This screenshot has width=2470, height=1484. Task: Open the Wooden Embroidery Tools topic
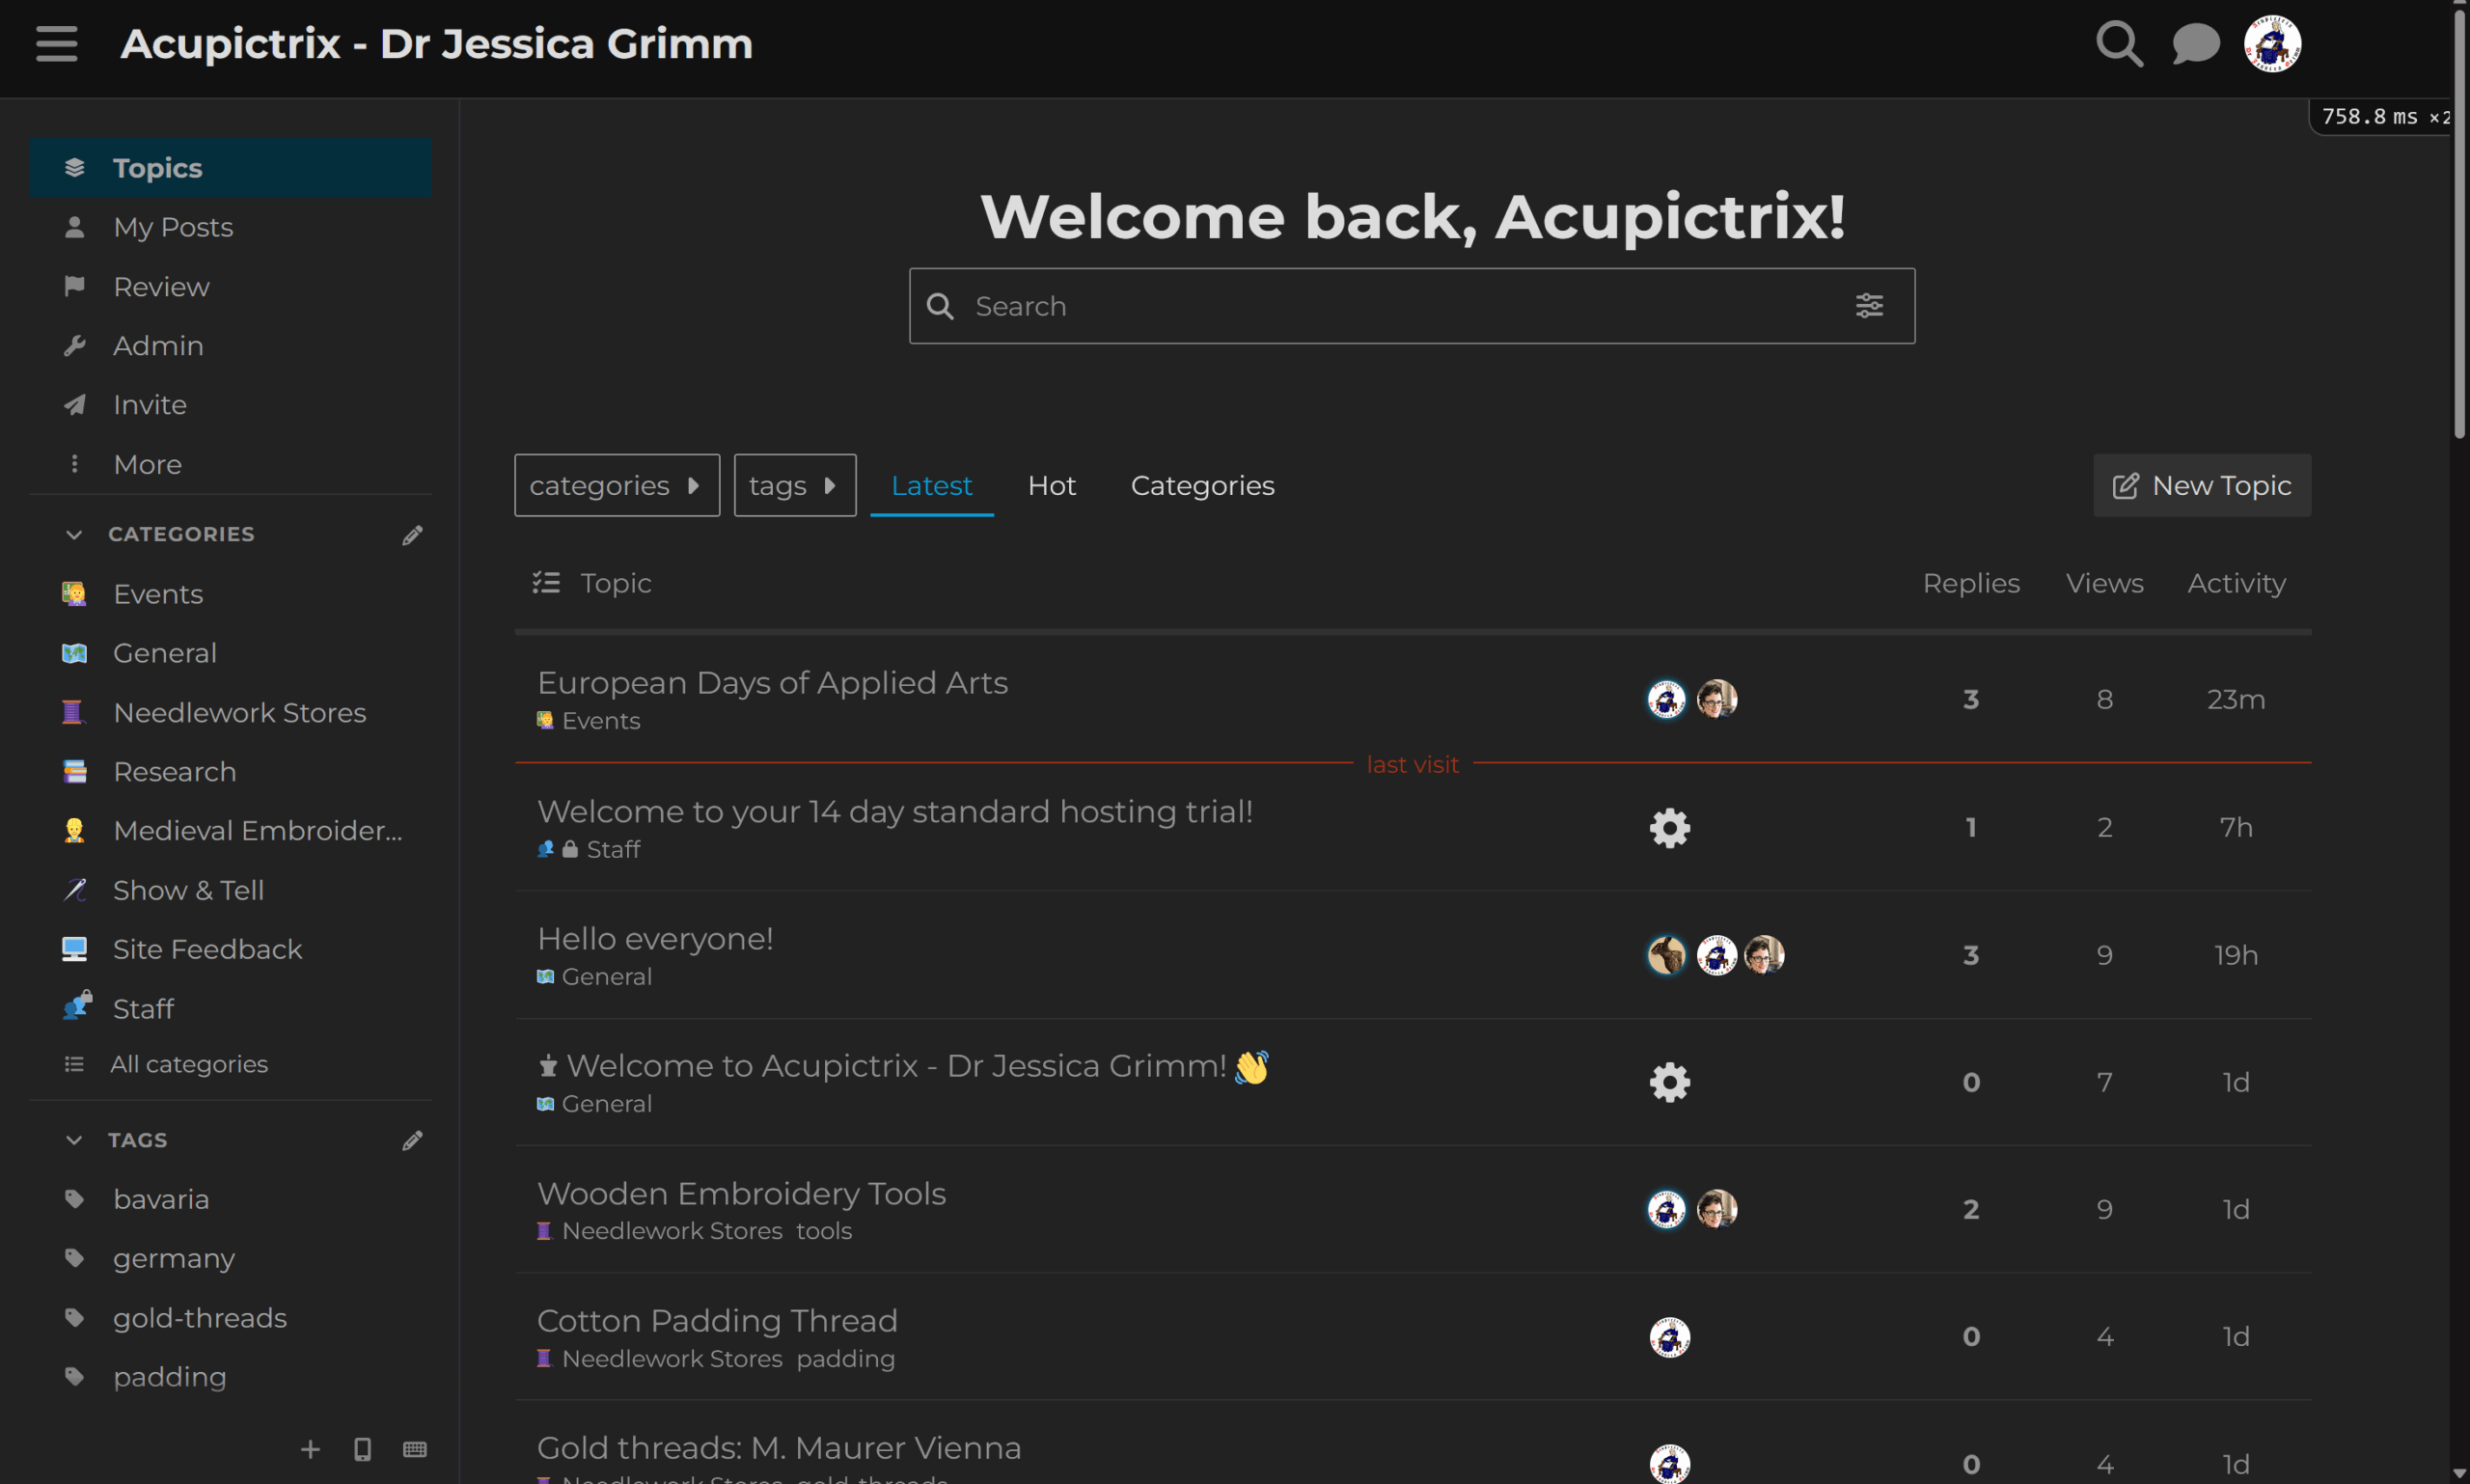[741, 1192]
